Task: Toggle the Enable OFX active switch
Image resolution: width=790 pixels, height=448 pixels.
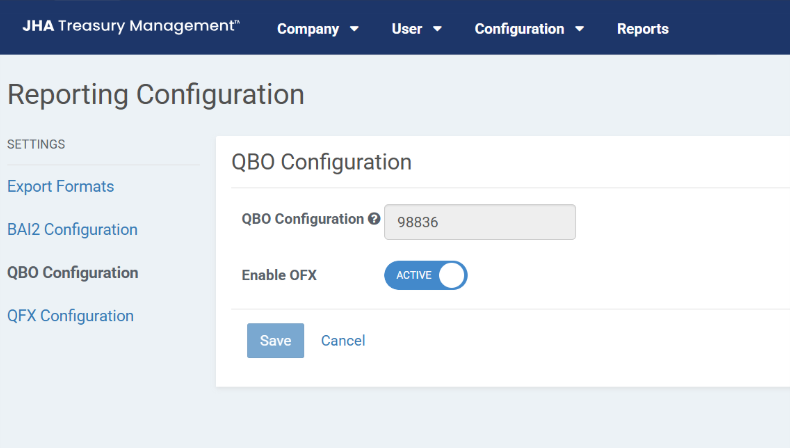Action: coord(426,275)
